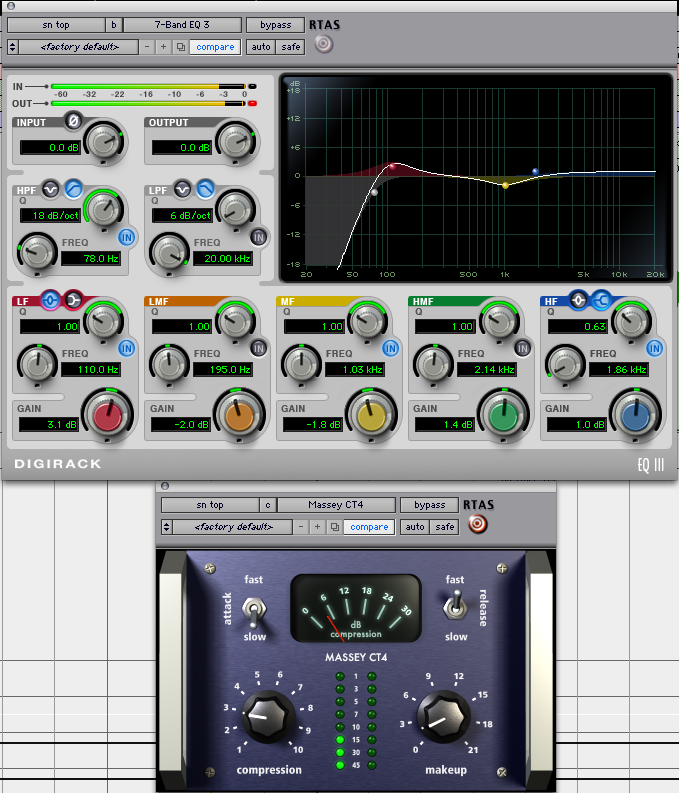Select the LF shelf filter type icon
This screenshot has width=679, height=793.
73,300
